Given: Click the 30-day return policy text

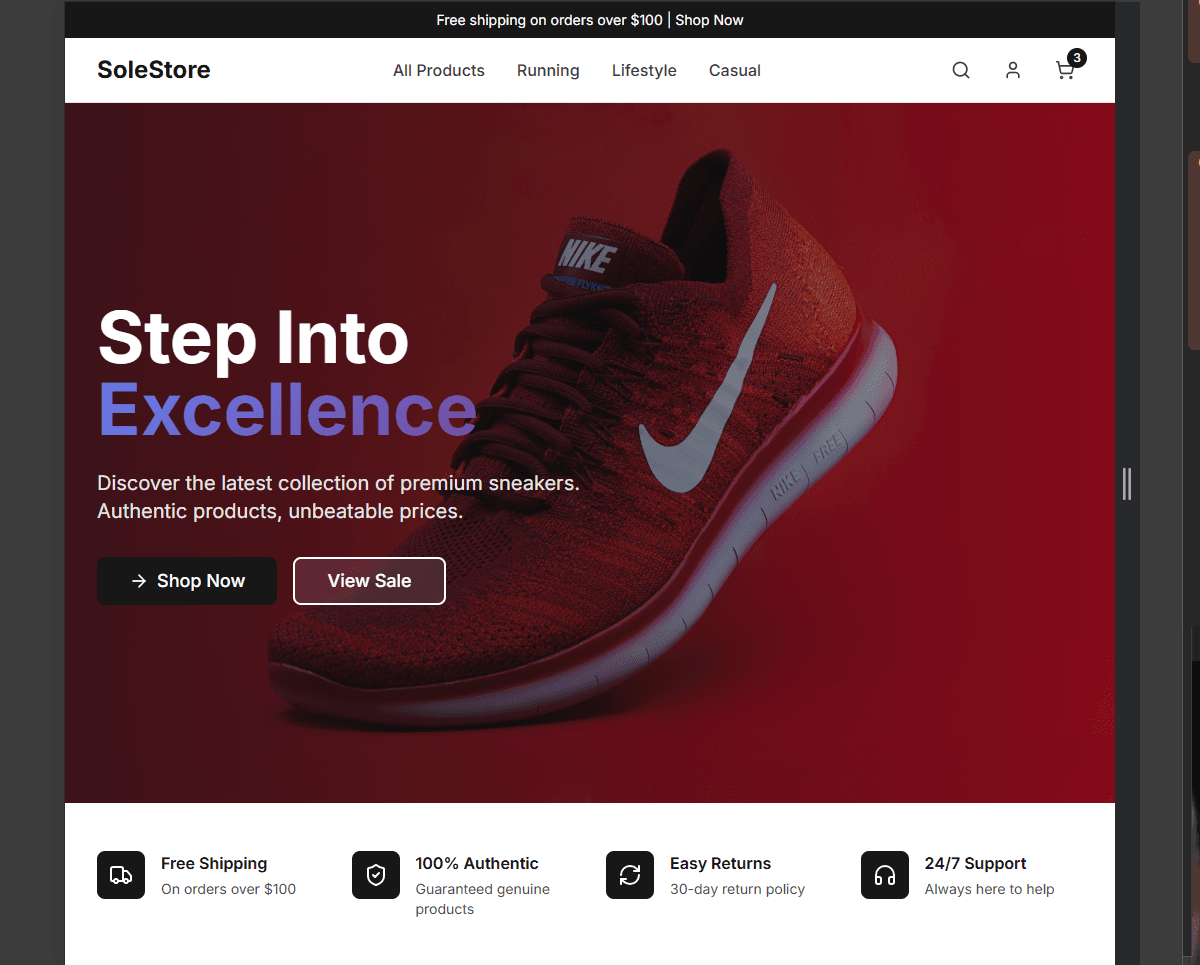Looking at the screenshot, I should [x=737, y=889].
